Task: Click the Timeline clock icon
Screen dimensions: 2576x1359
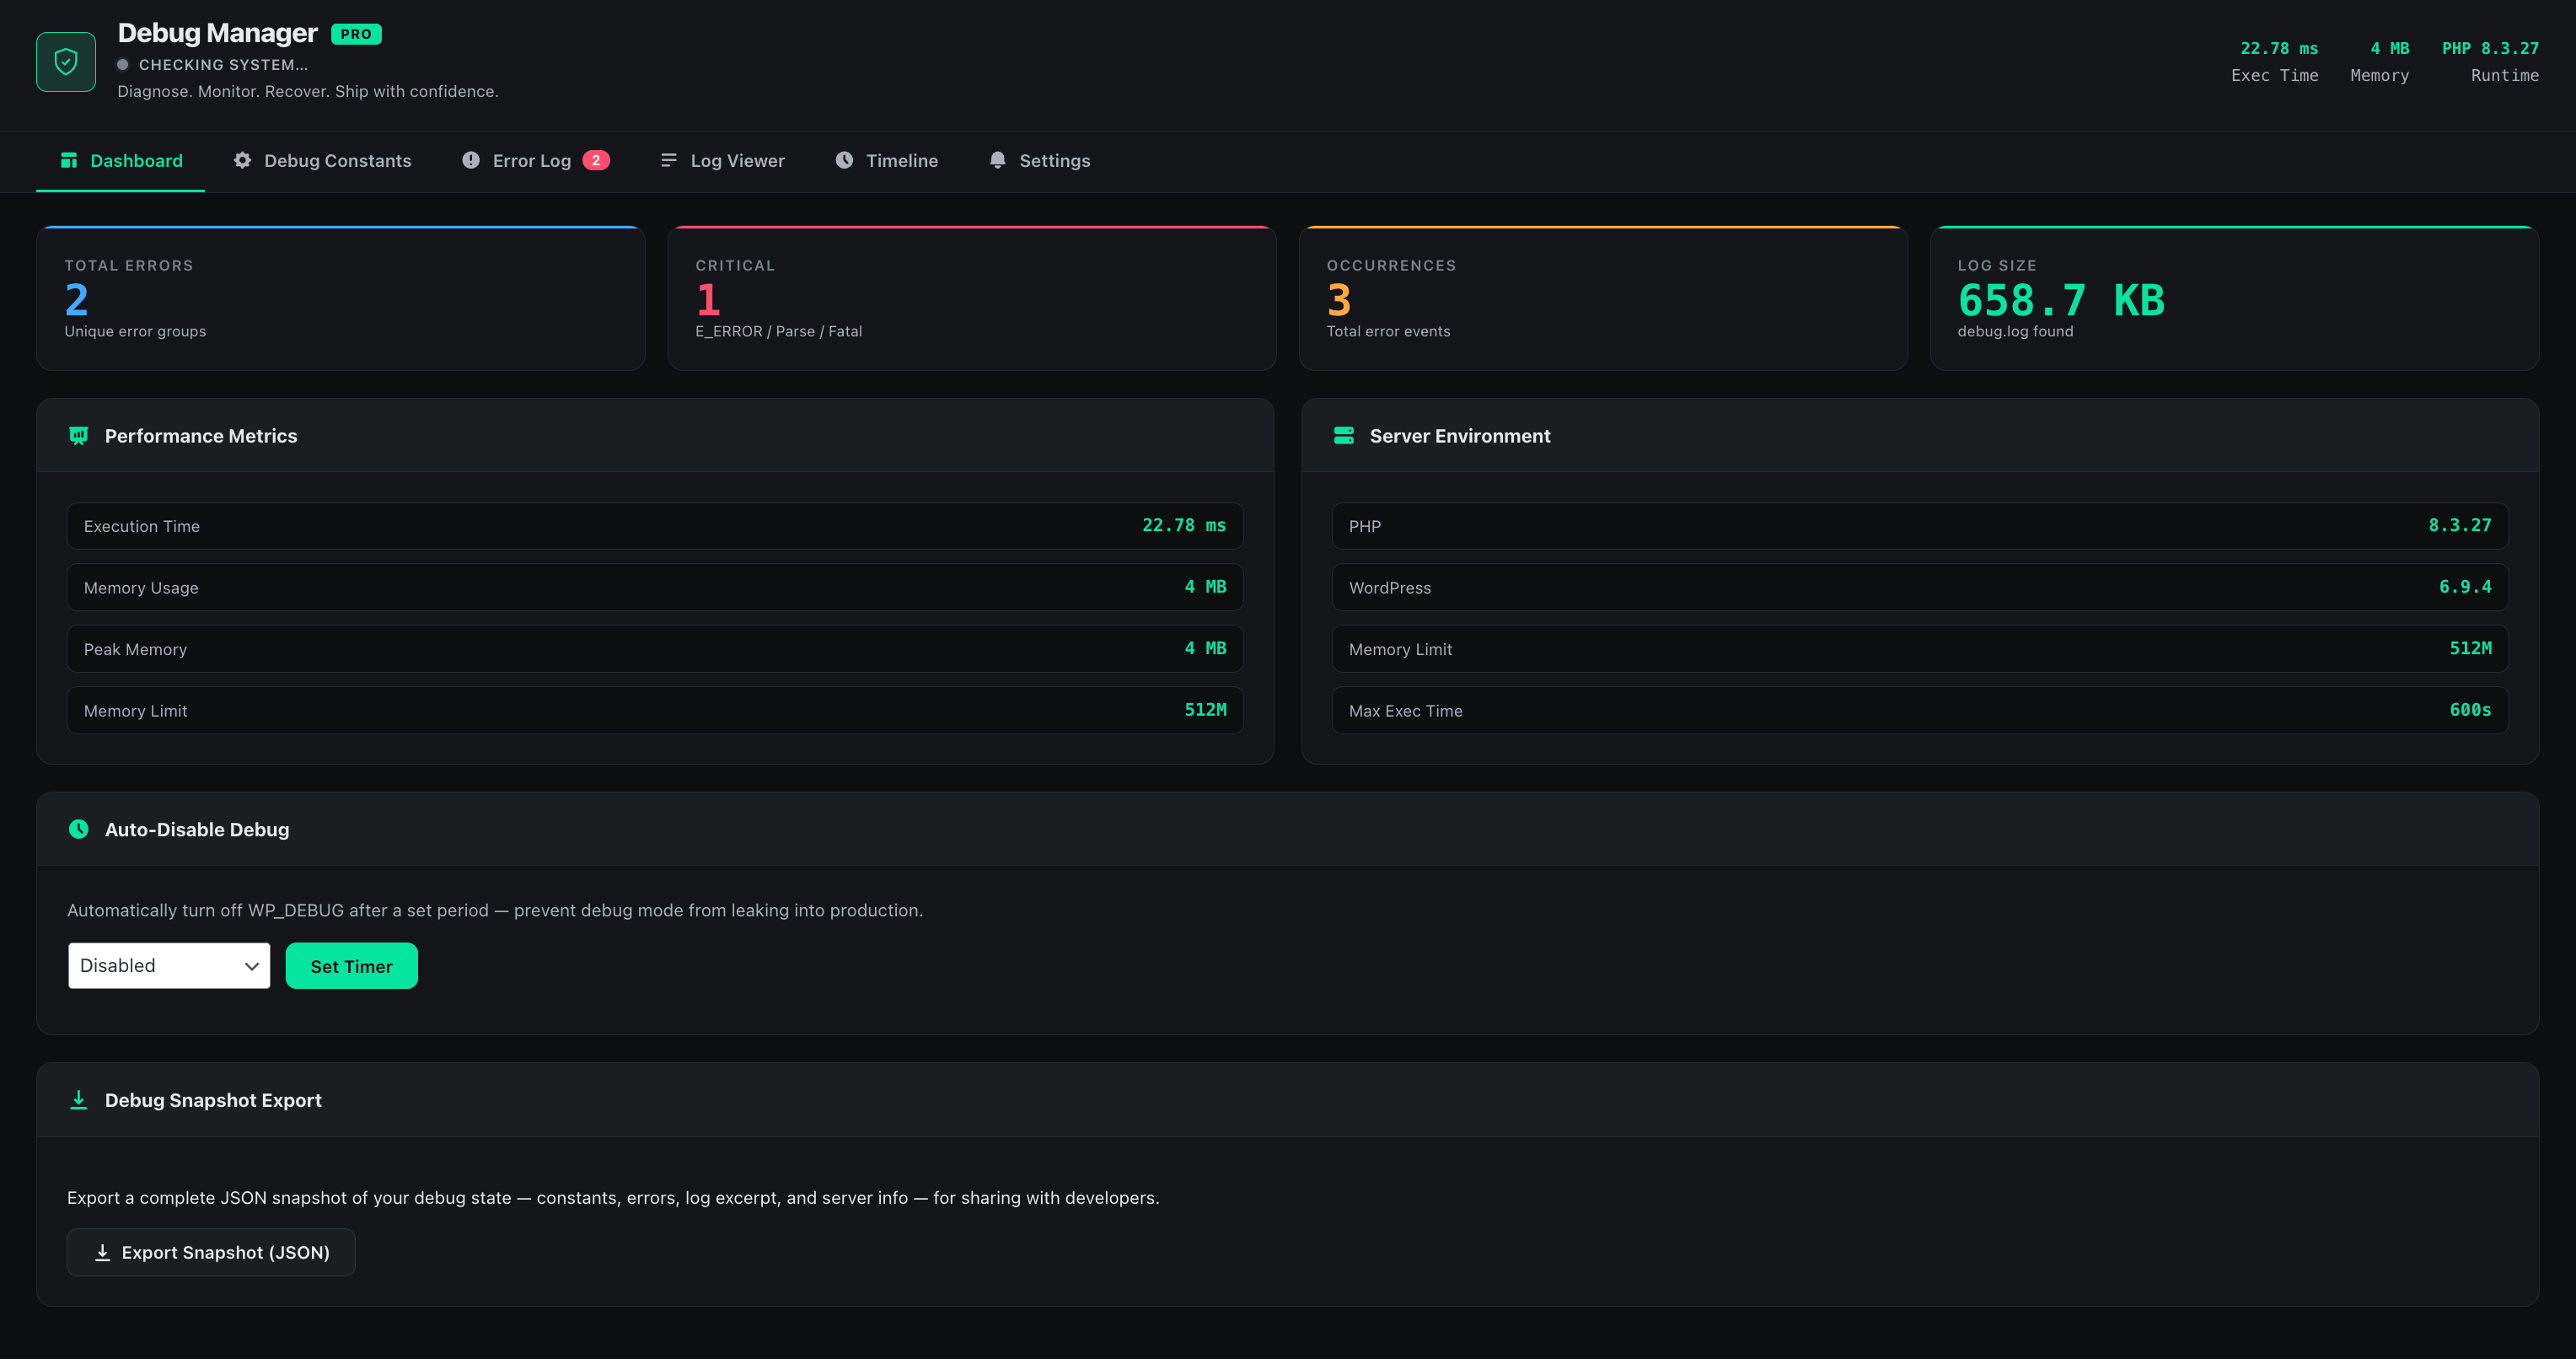Action: (845, 160)
